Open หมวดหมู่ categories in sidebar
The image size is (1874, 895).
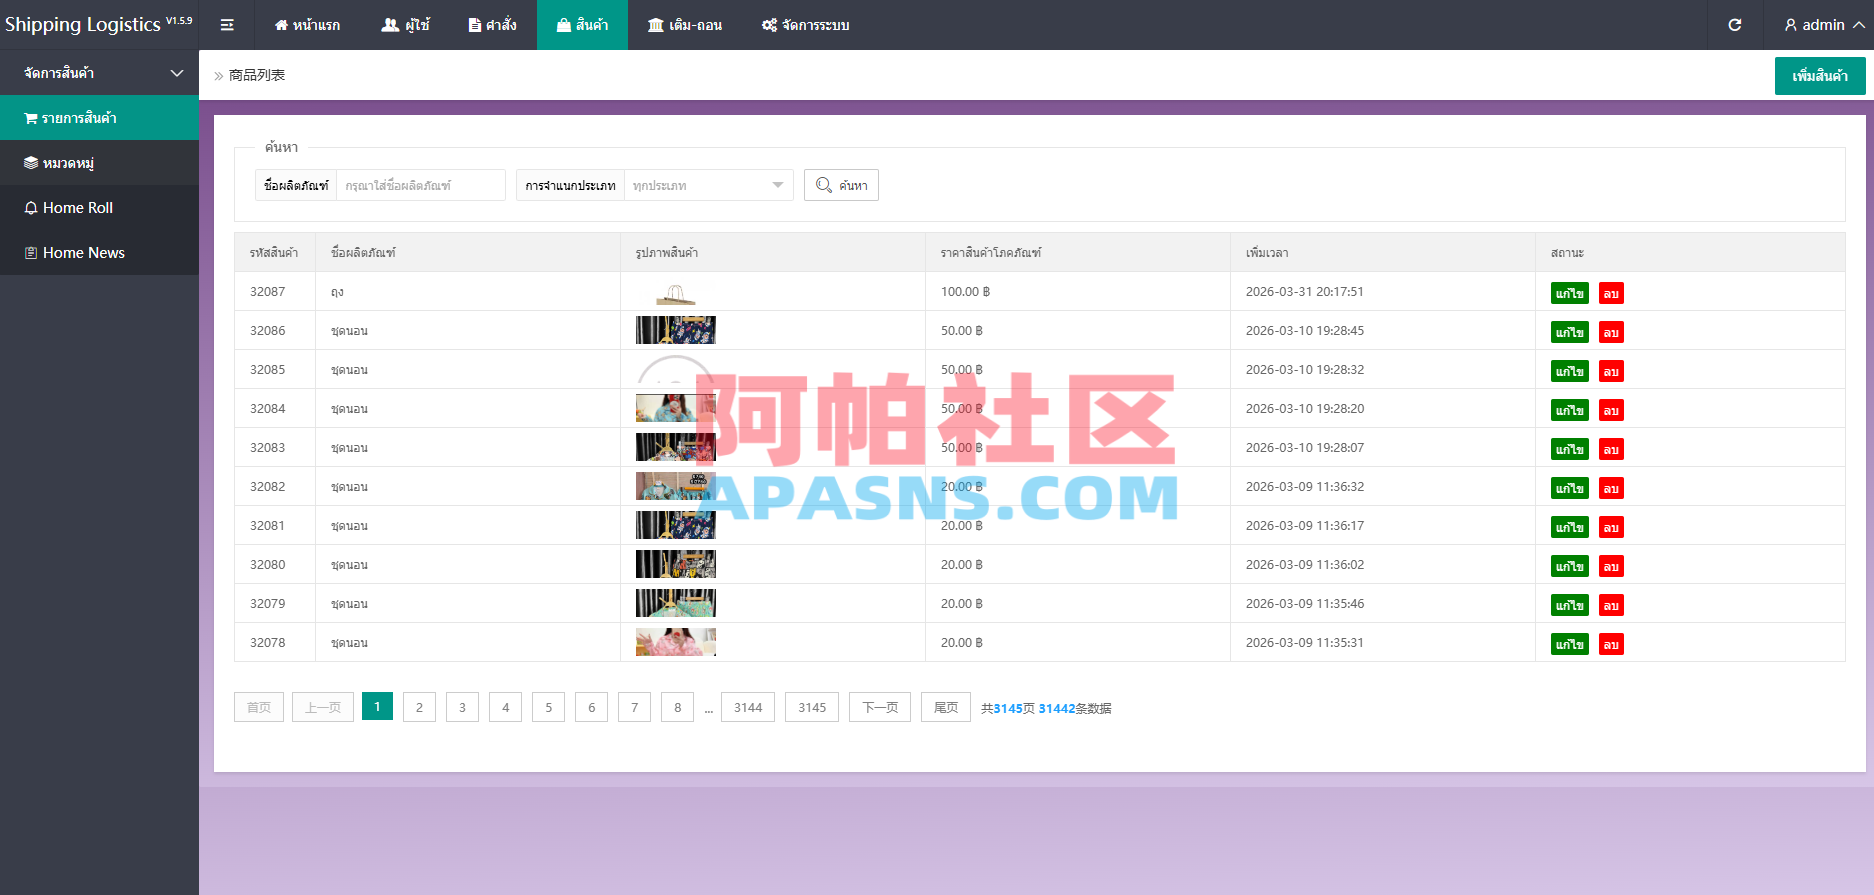click(x=99, y=163)
